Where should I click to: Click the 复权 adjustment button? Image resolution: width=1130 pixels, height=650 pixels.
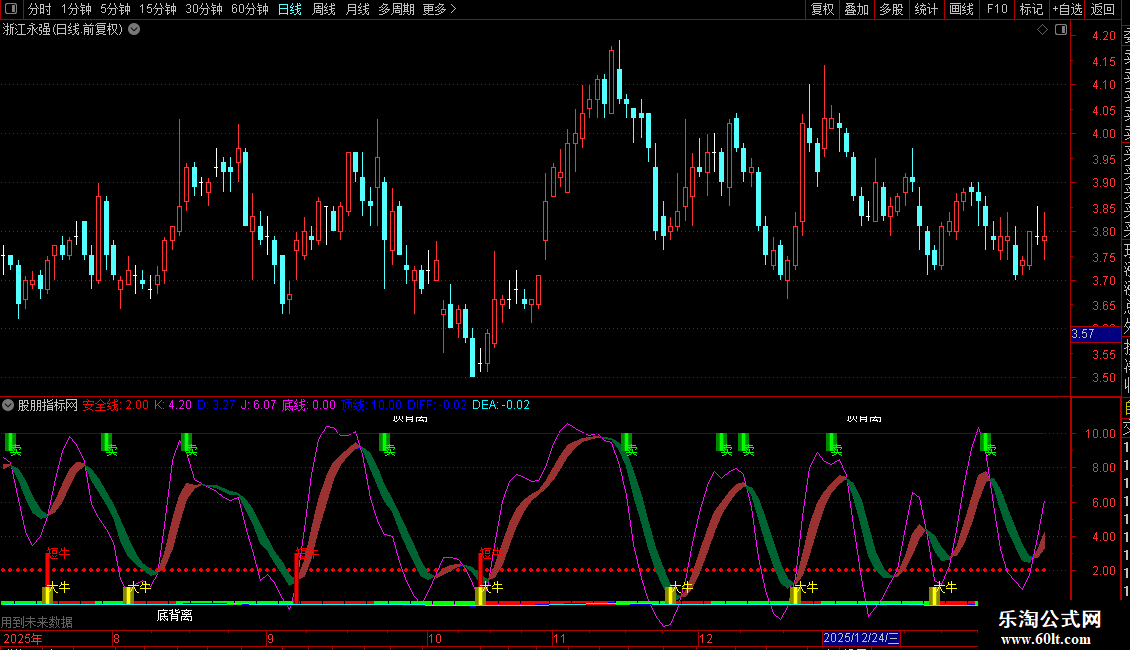click(822, 9)
